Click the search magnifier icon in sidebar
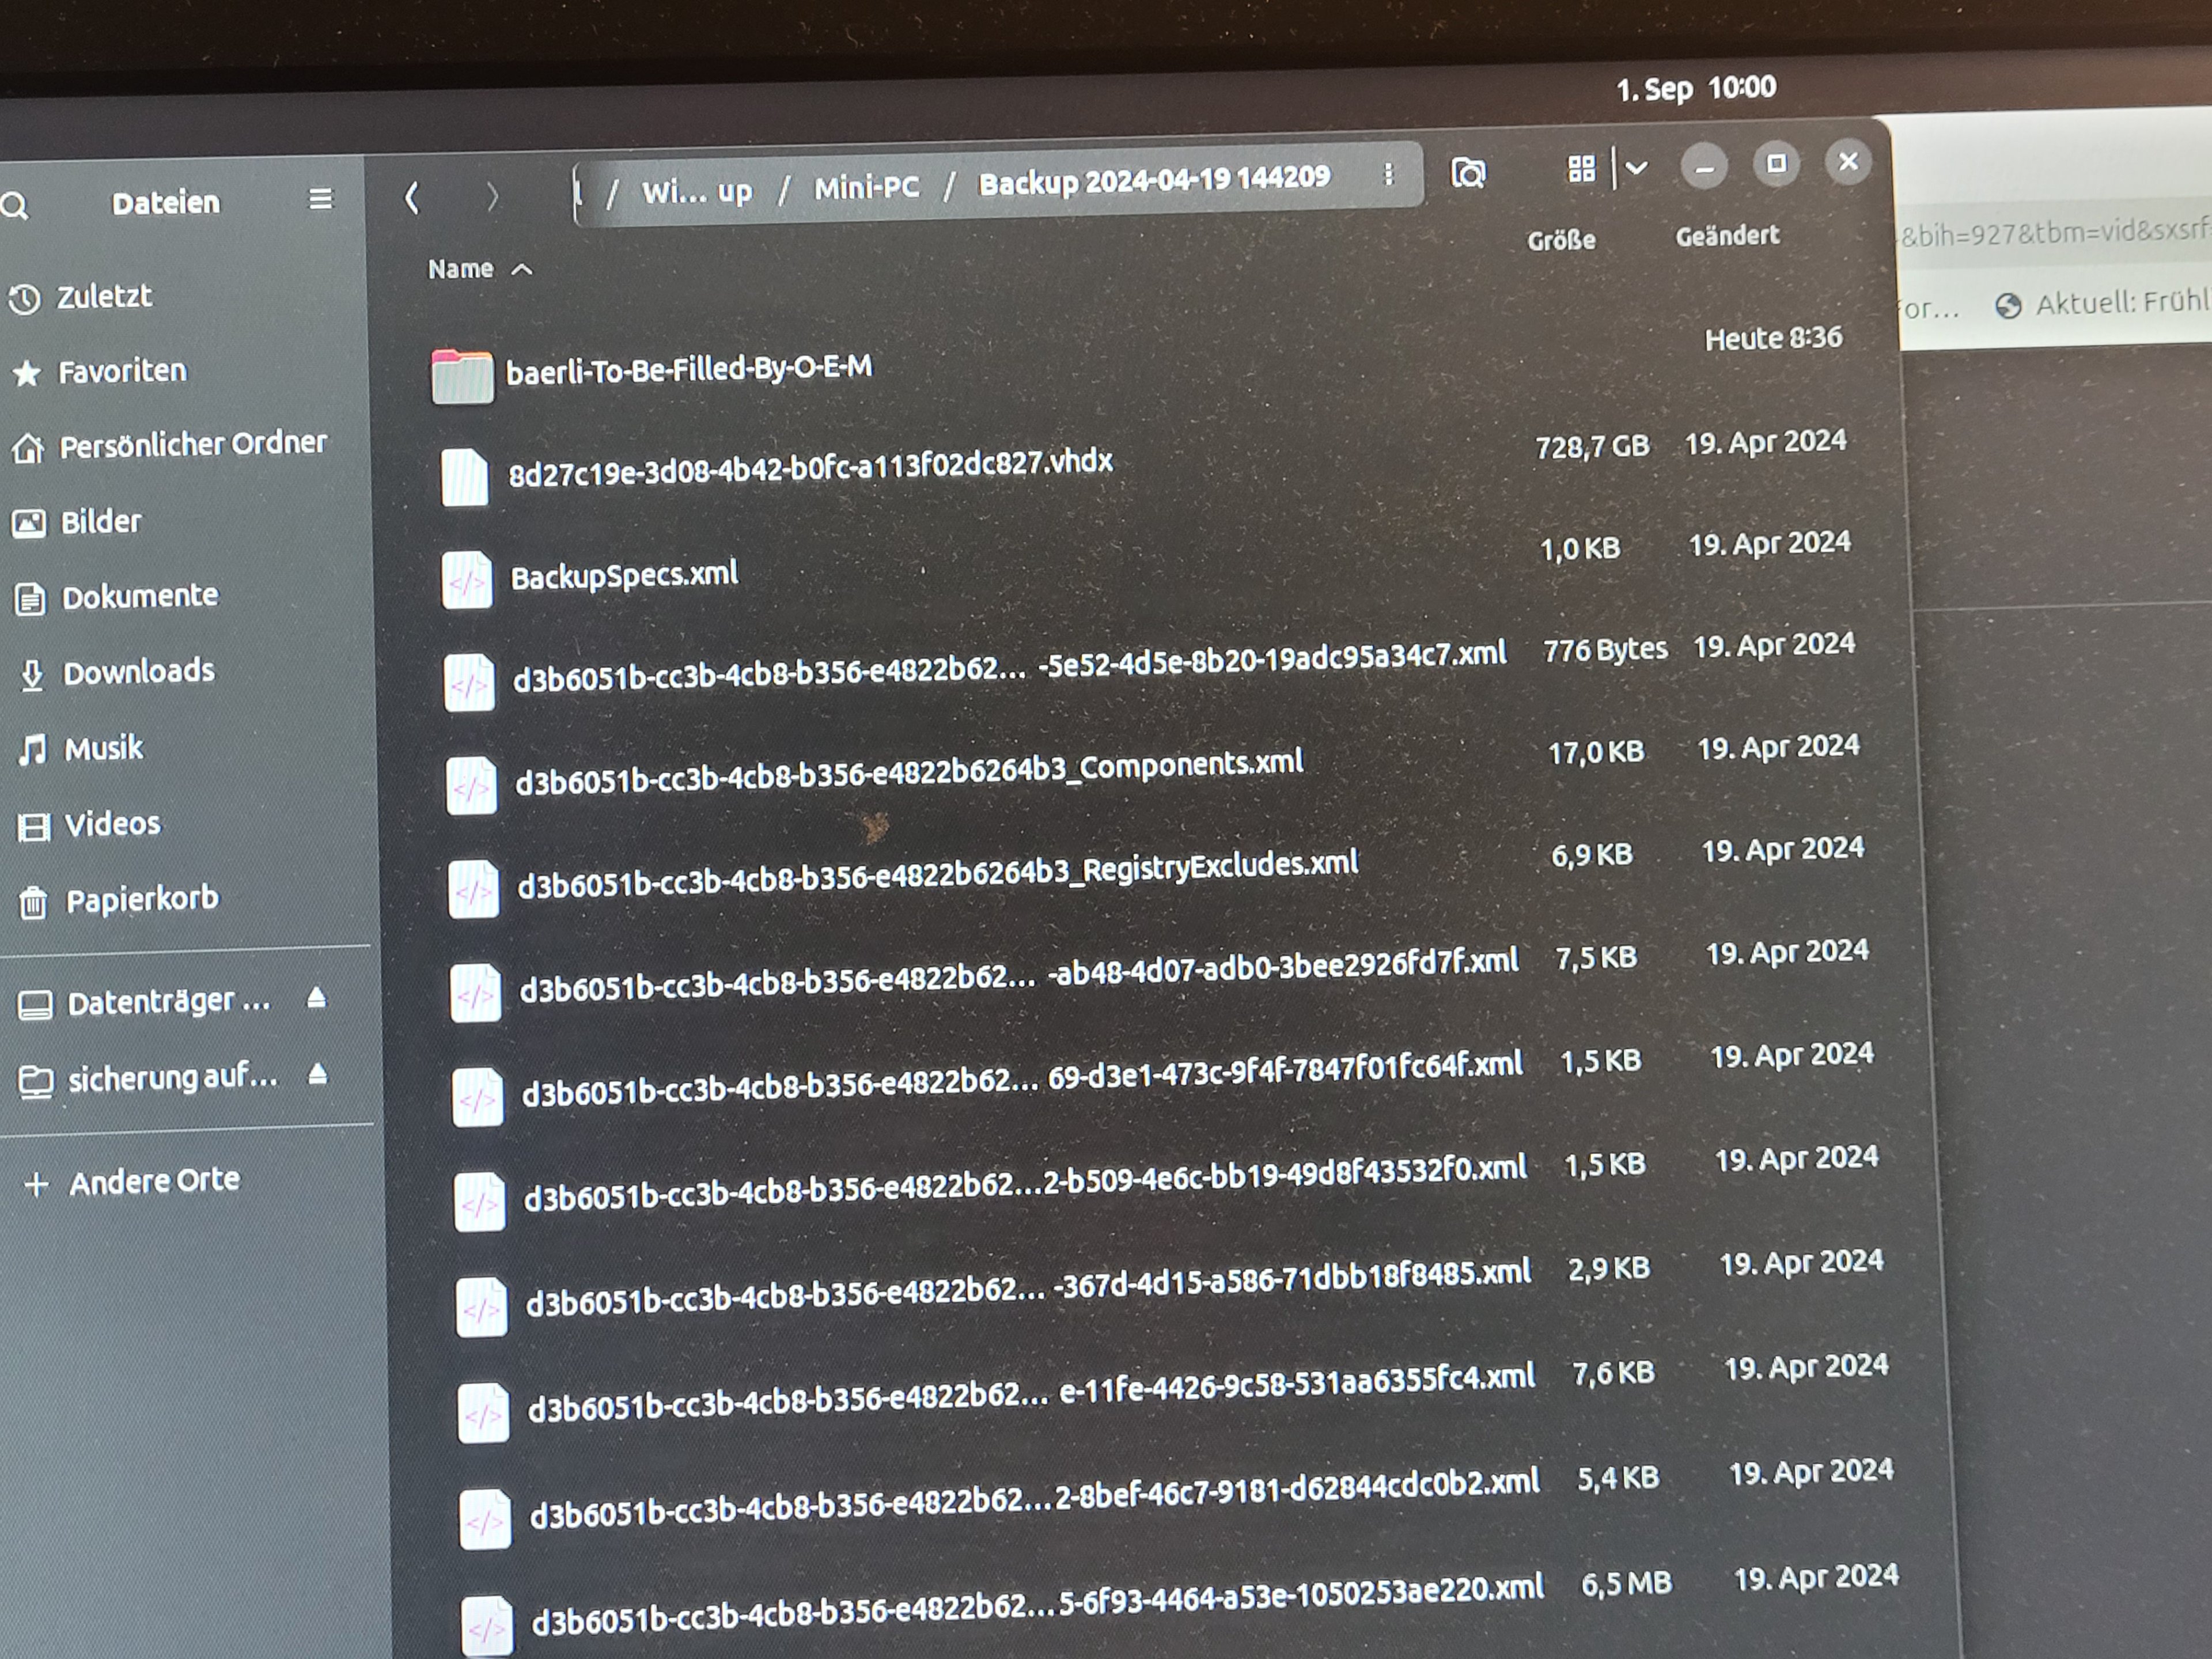This screenshot has height=1659, width=2212. coord(14,206)
